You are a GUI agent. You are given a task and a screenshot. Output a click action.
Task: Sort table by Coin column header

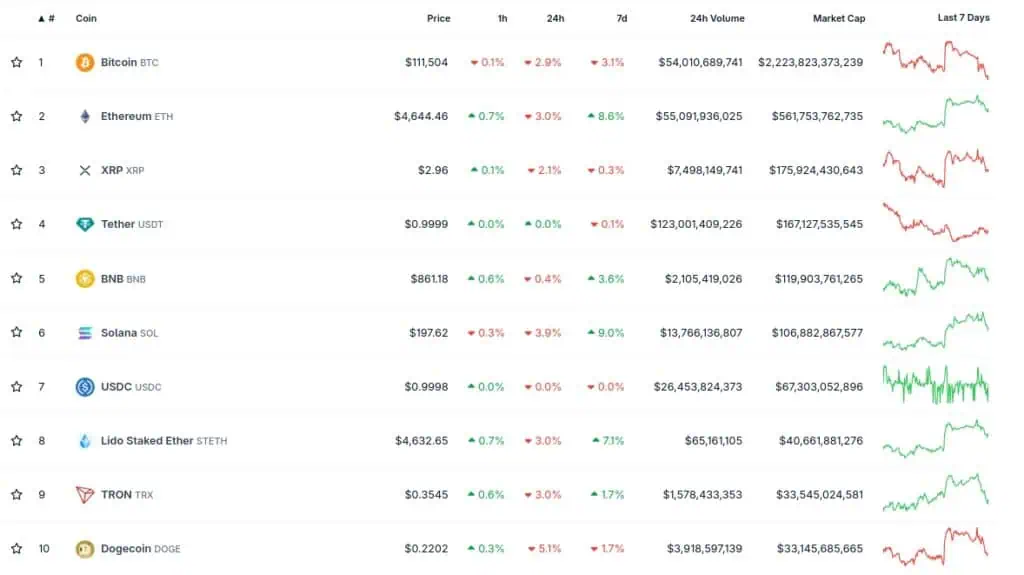pyautogui.click(x=86, y=18)
